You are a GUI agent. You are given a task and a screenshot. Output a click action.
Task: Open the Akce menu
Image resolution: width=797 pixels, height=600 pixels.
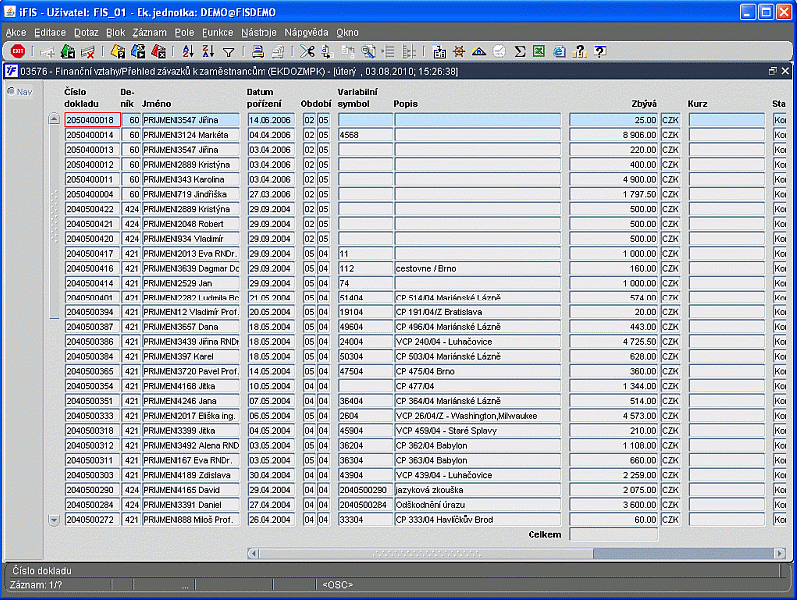point(16,33)
